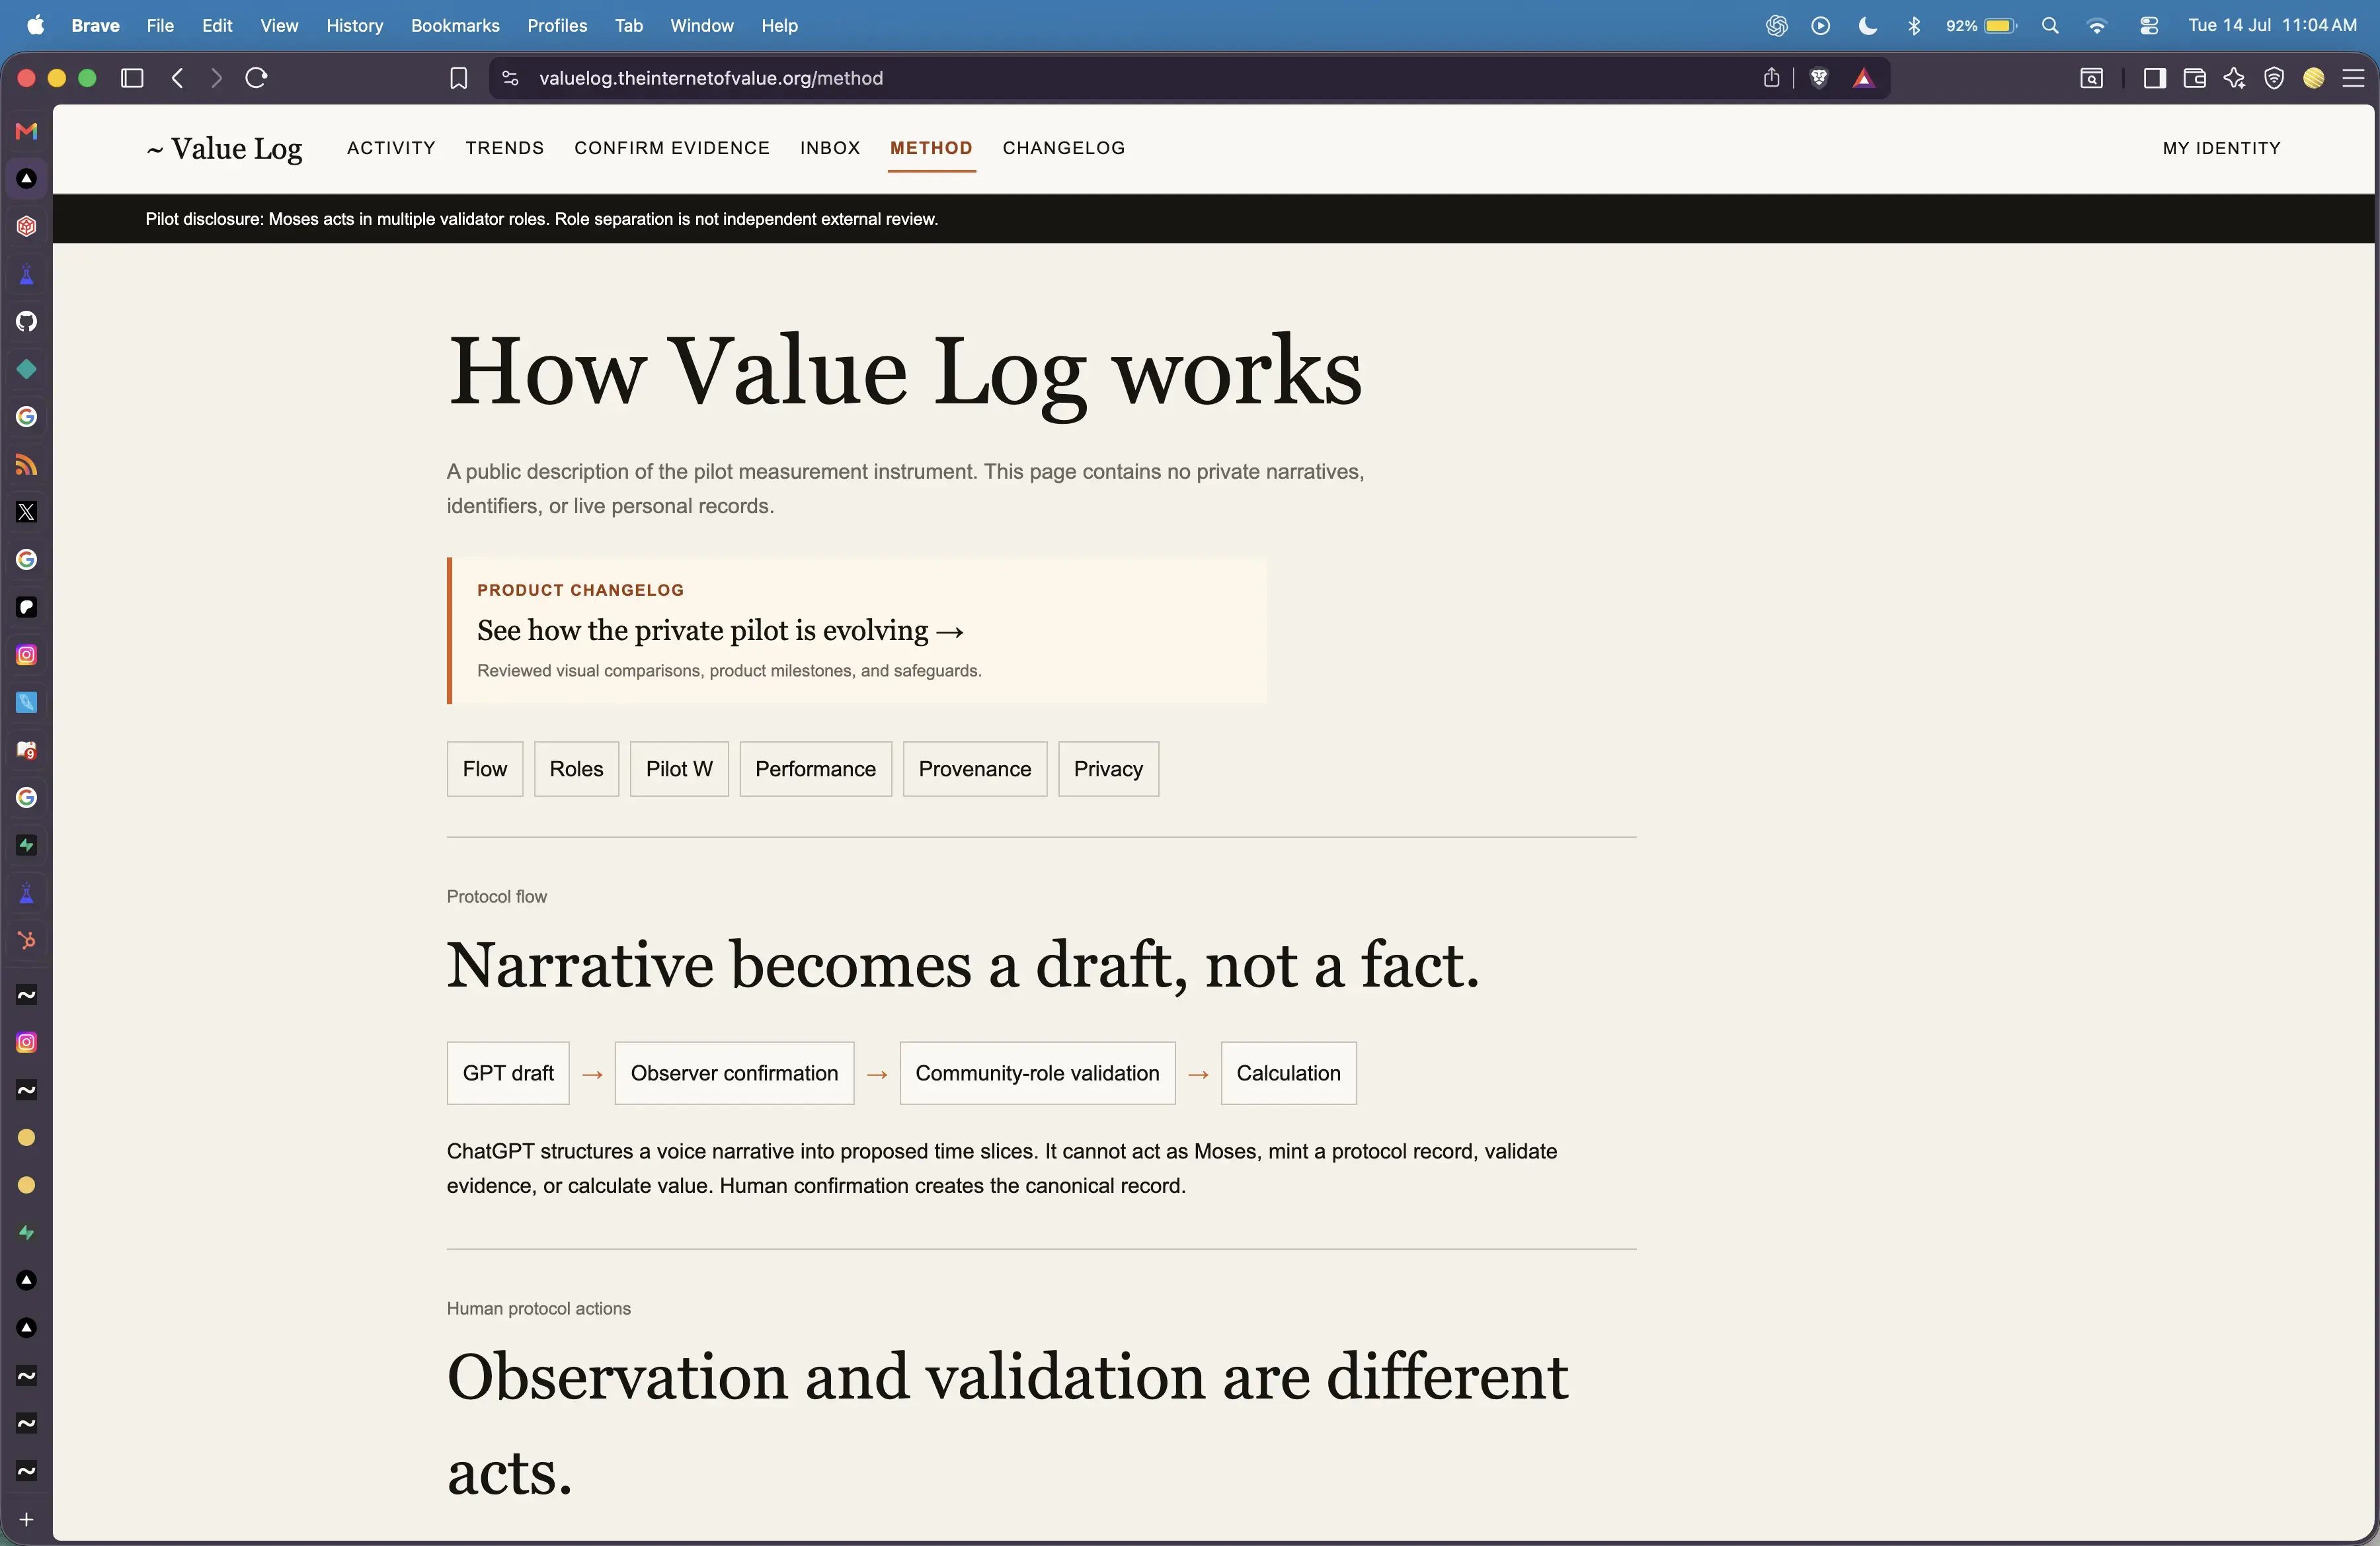This screenshot has height=1546, width=2380.
Task: Reload the current page
Action: pyautogui.click(x=257, y=78)
